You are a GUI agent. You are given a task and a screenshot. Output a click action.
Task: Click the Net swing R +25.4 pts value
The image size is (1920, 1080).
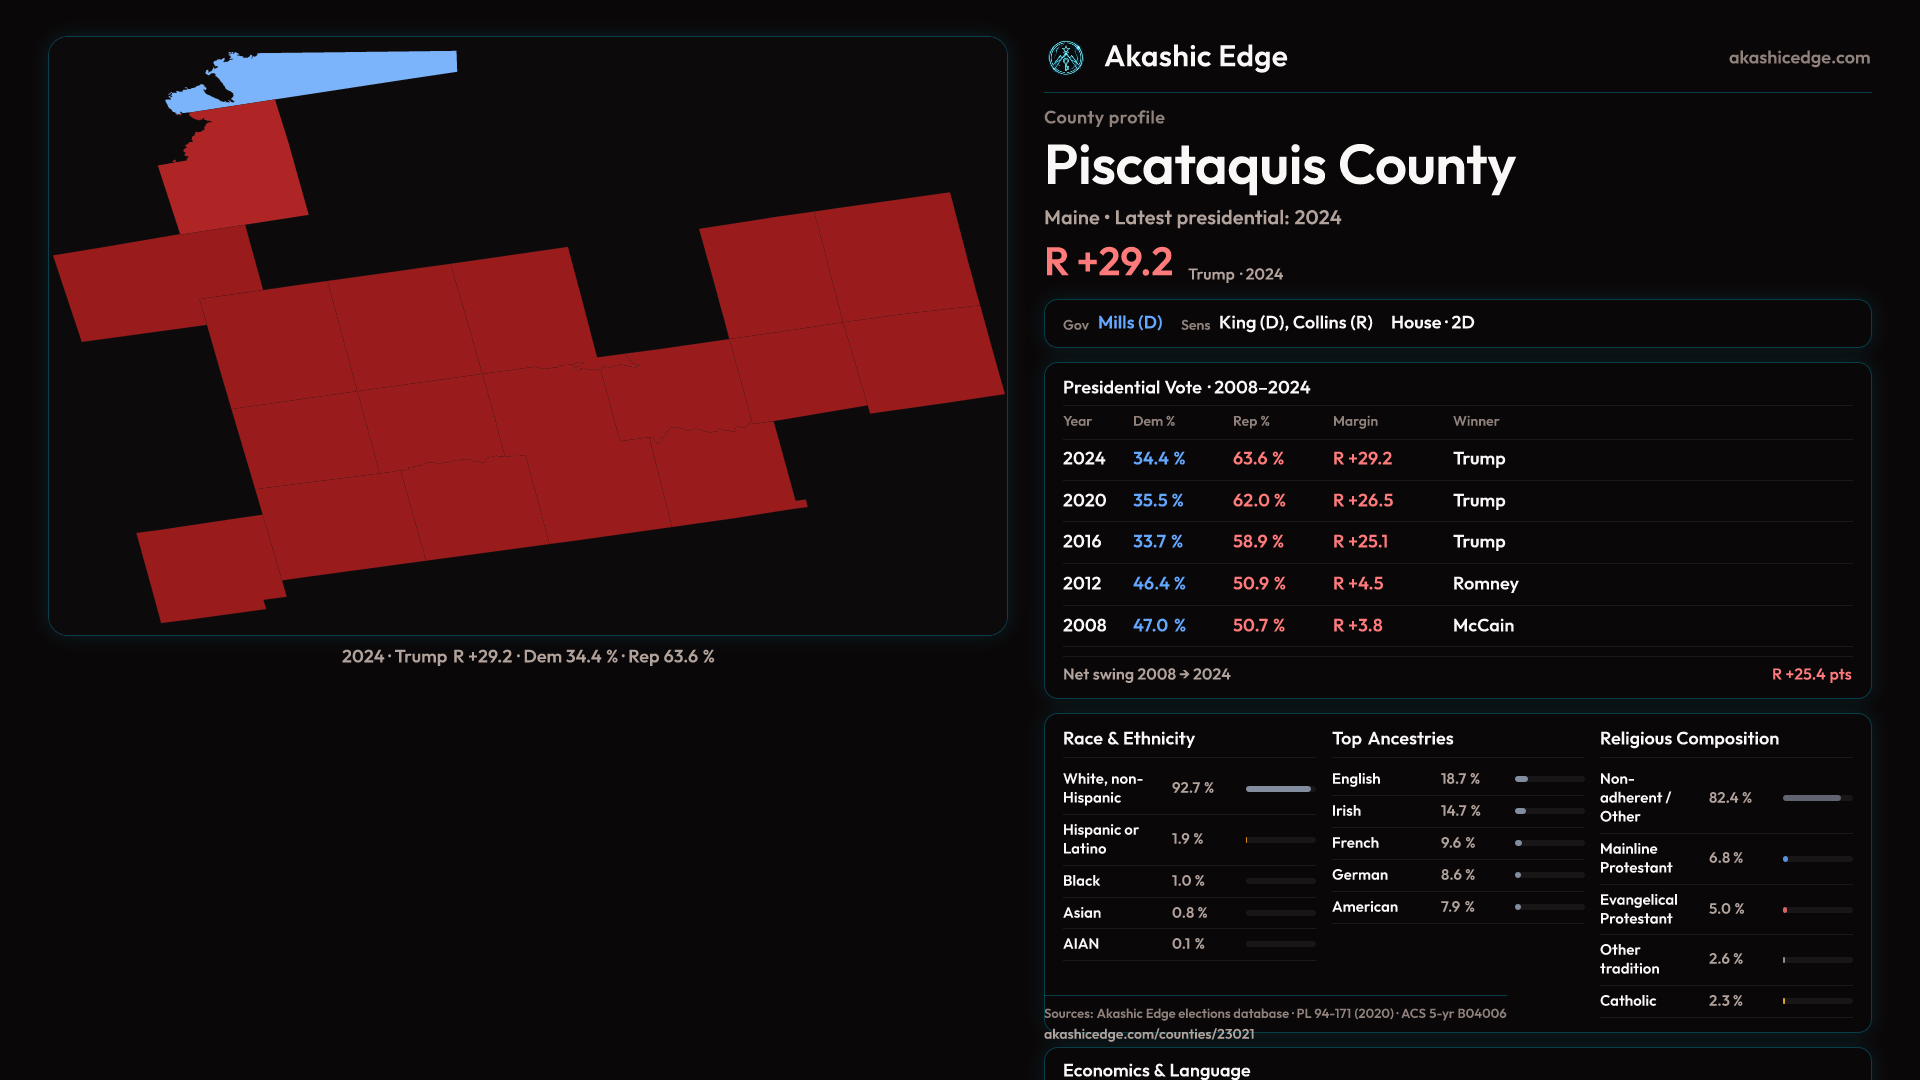[x=1810, y=675]
